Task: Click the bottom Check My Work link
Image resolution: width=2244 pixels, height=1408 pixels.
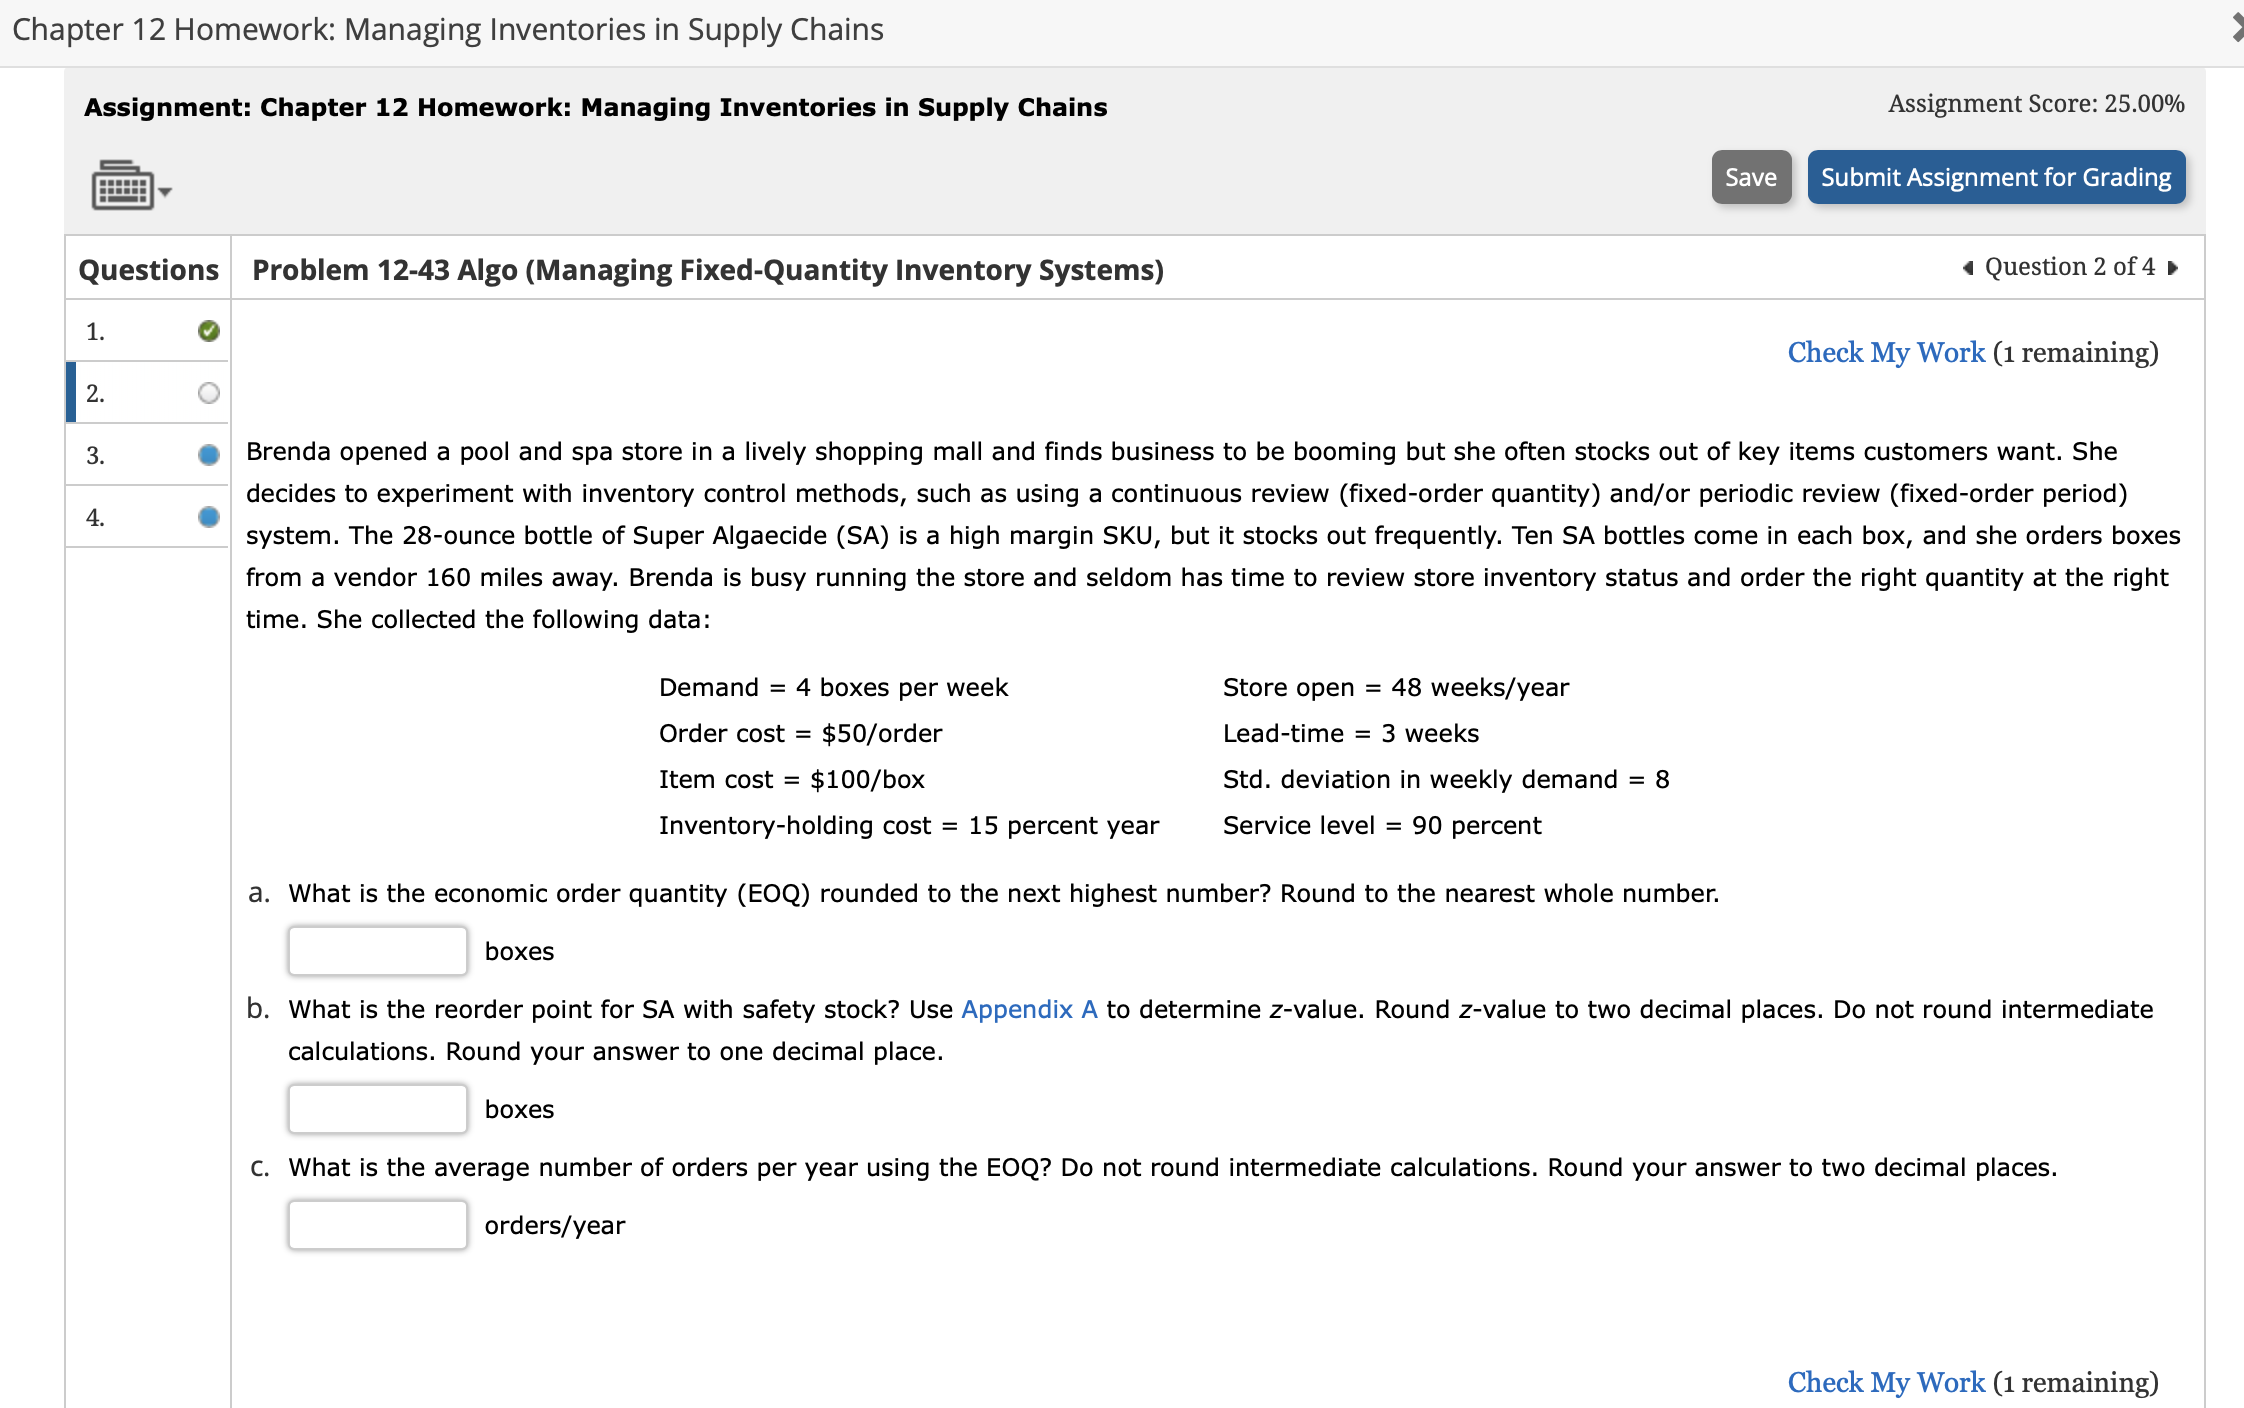Action: click(x=1885, y=1381)
